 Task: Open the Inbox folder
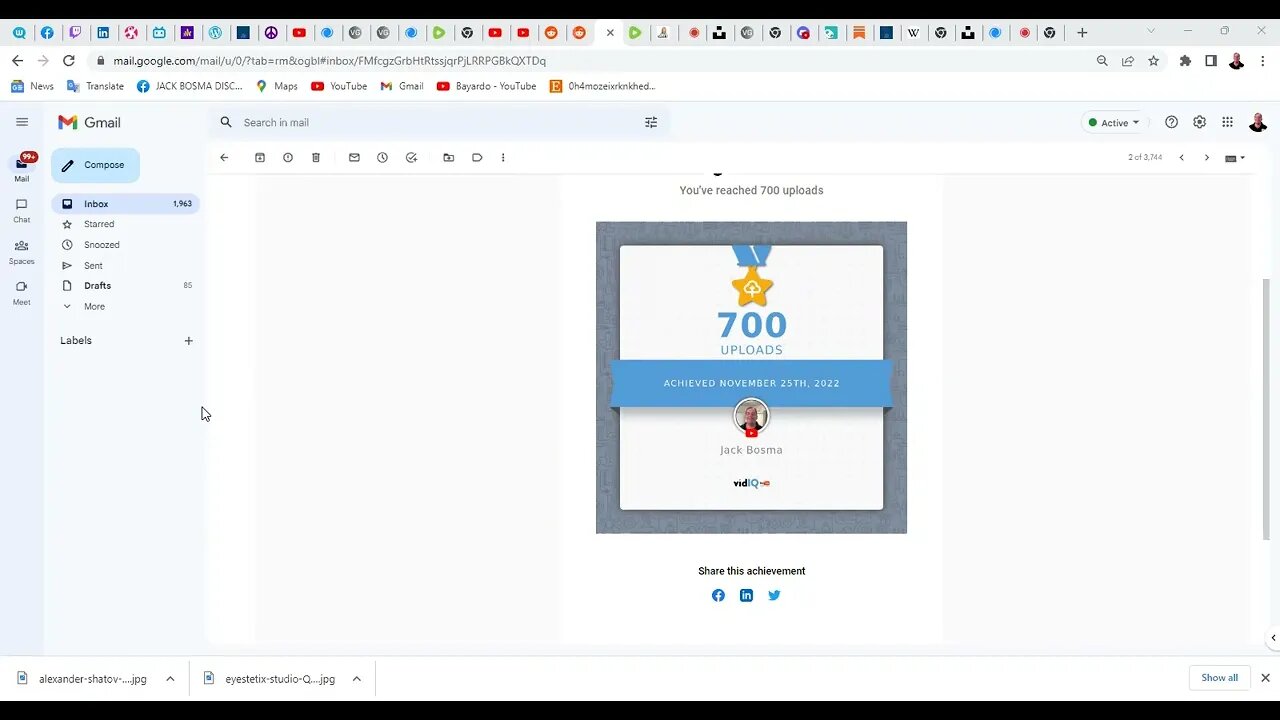[125, 204]
